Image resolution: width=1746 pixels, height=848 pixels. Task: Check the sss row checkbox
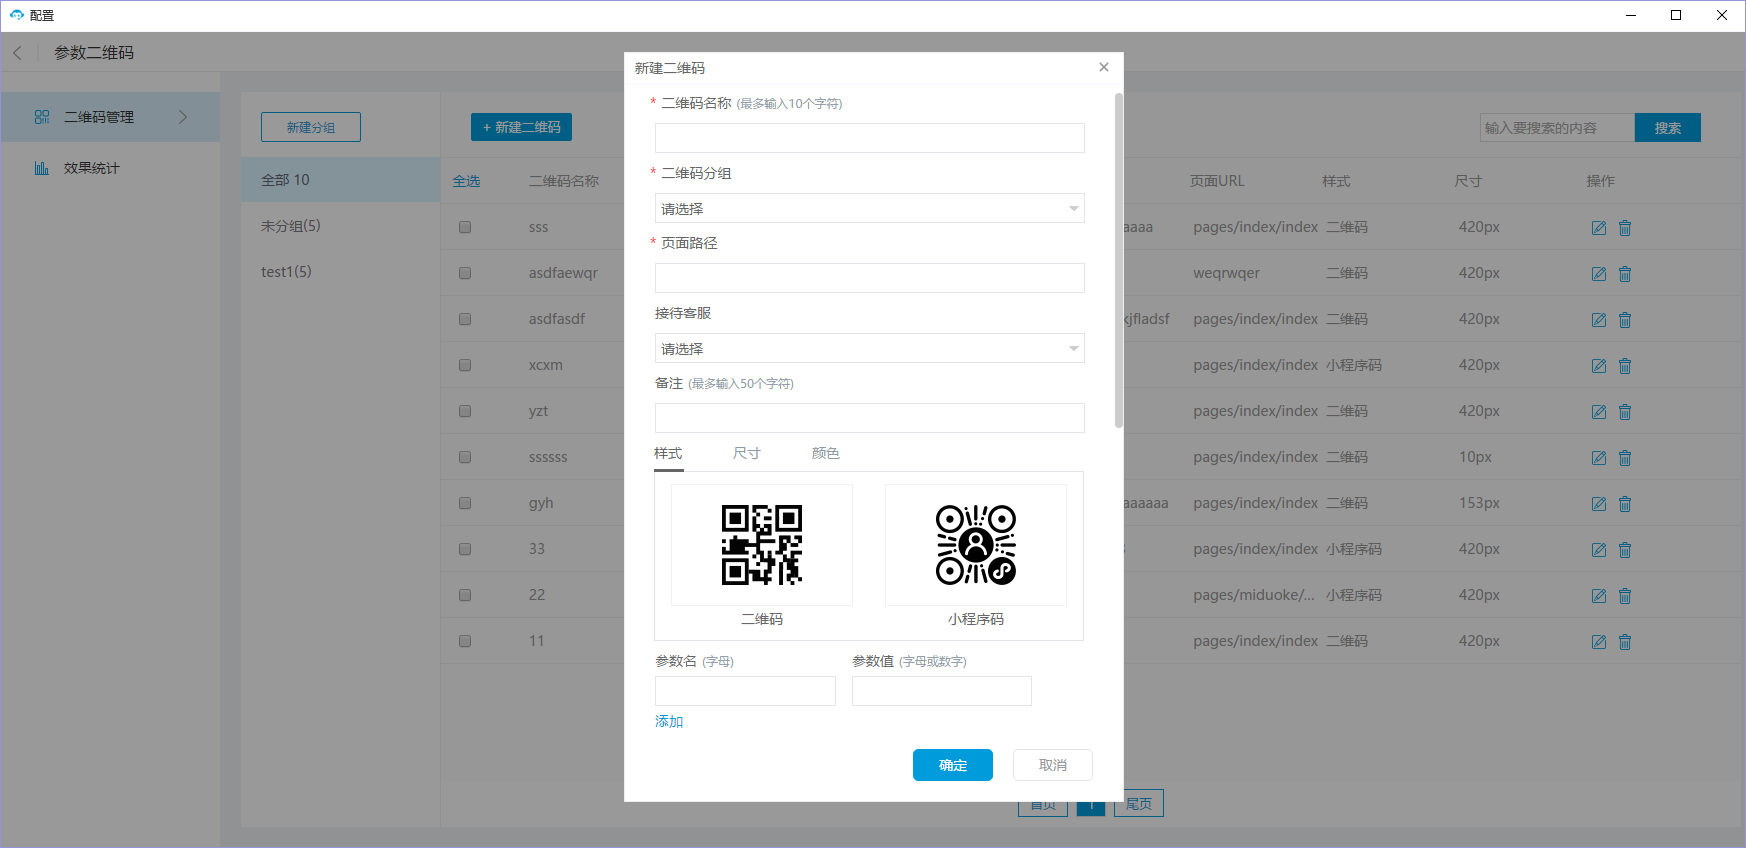(465, 227)
